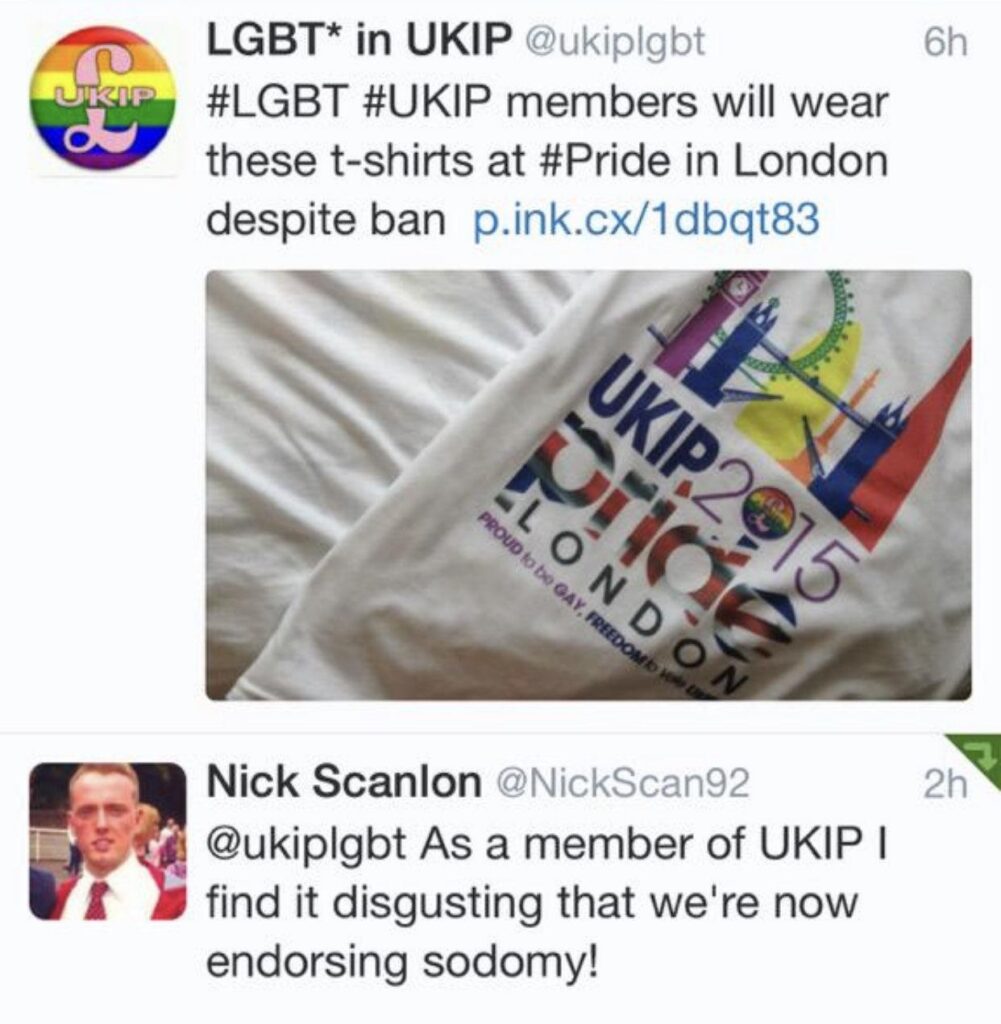Open the Nick Scanlon display name

(x=342, y=783)
